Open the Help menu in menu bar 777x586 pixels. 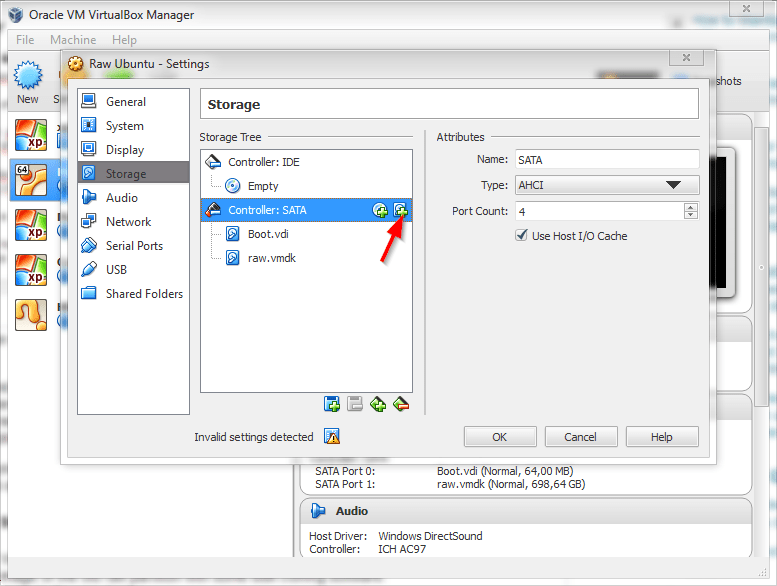click(x=124, y=40)
